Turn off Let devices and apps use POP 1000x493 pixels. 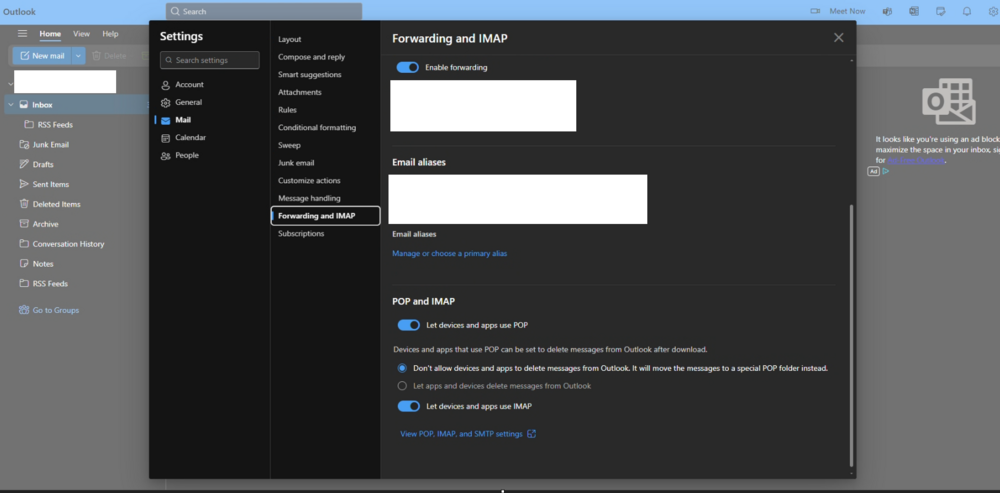pyautogui.click(x=409, y=325)
